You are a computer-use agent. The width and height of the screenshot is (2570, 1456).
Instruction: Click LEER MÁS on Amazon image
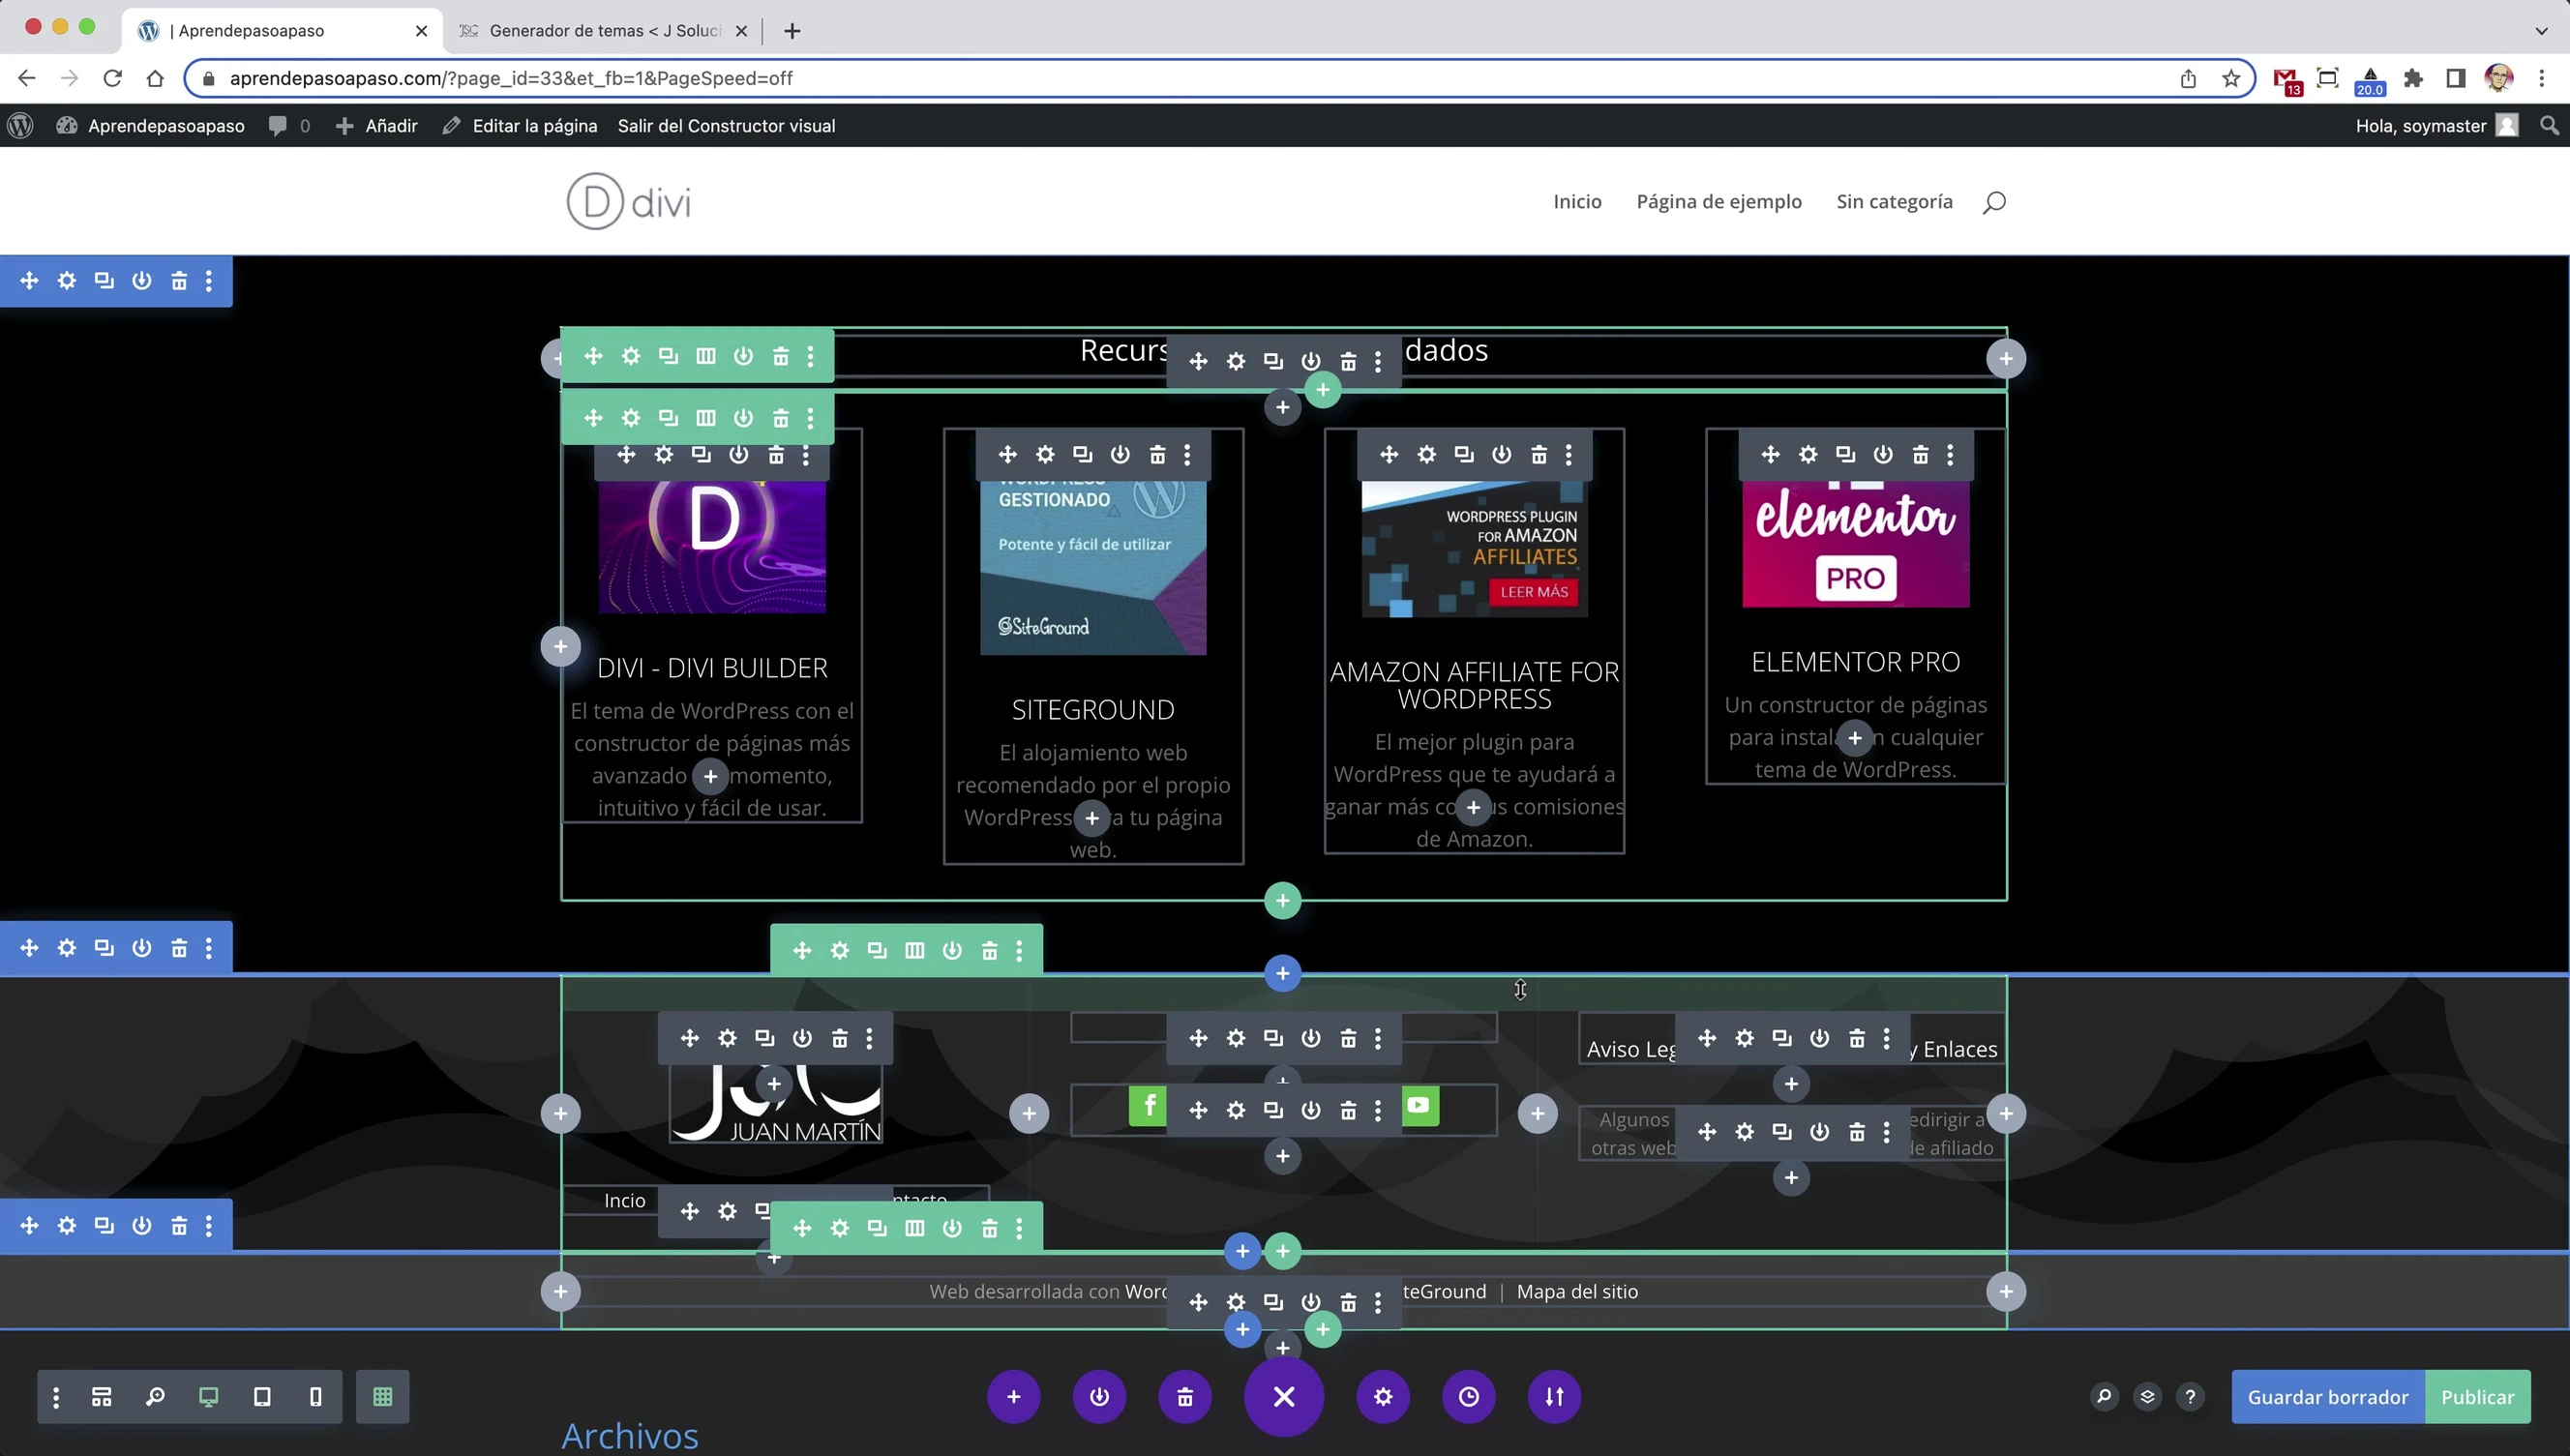coord(1534,592)
